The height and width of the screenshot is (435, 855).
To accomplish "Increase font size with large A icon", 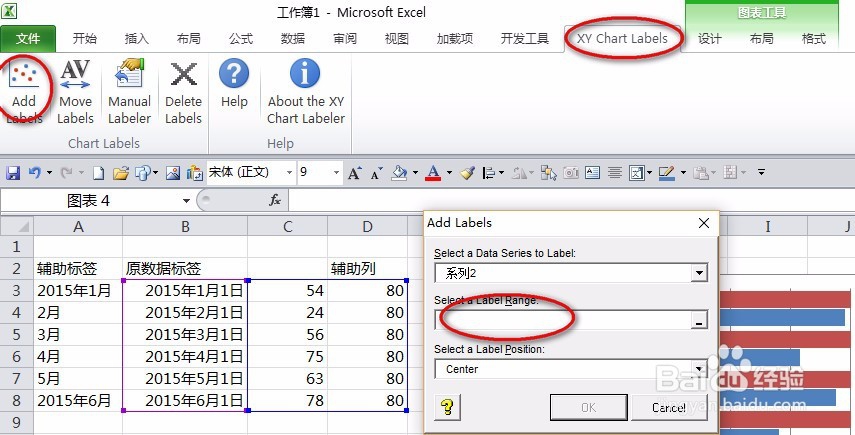I will point(355,173).
